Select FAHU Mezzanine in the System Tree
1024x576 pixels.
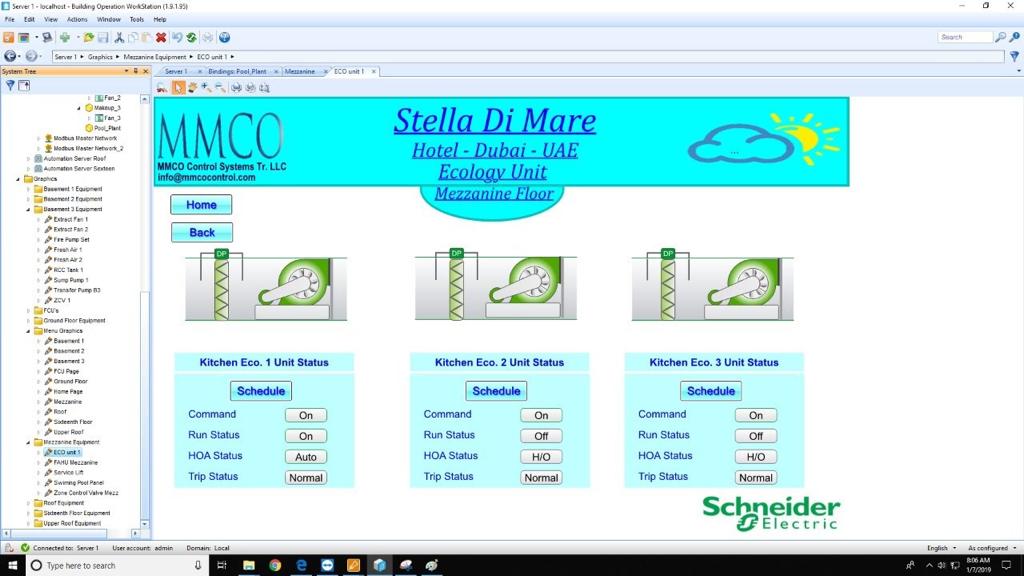[x=76, y=463]
